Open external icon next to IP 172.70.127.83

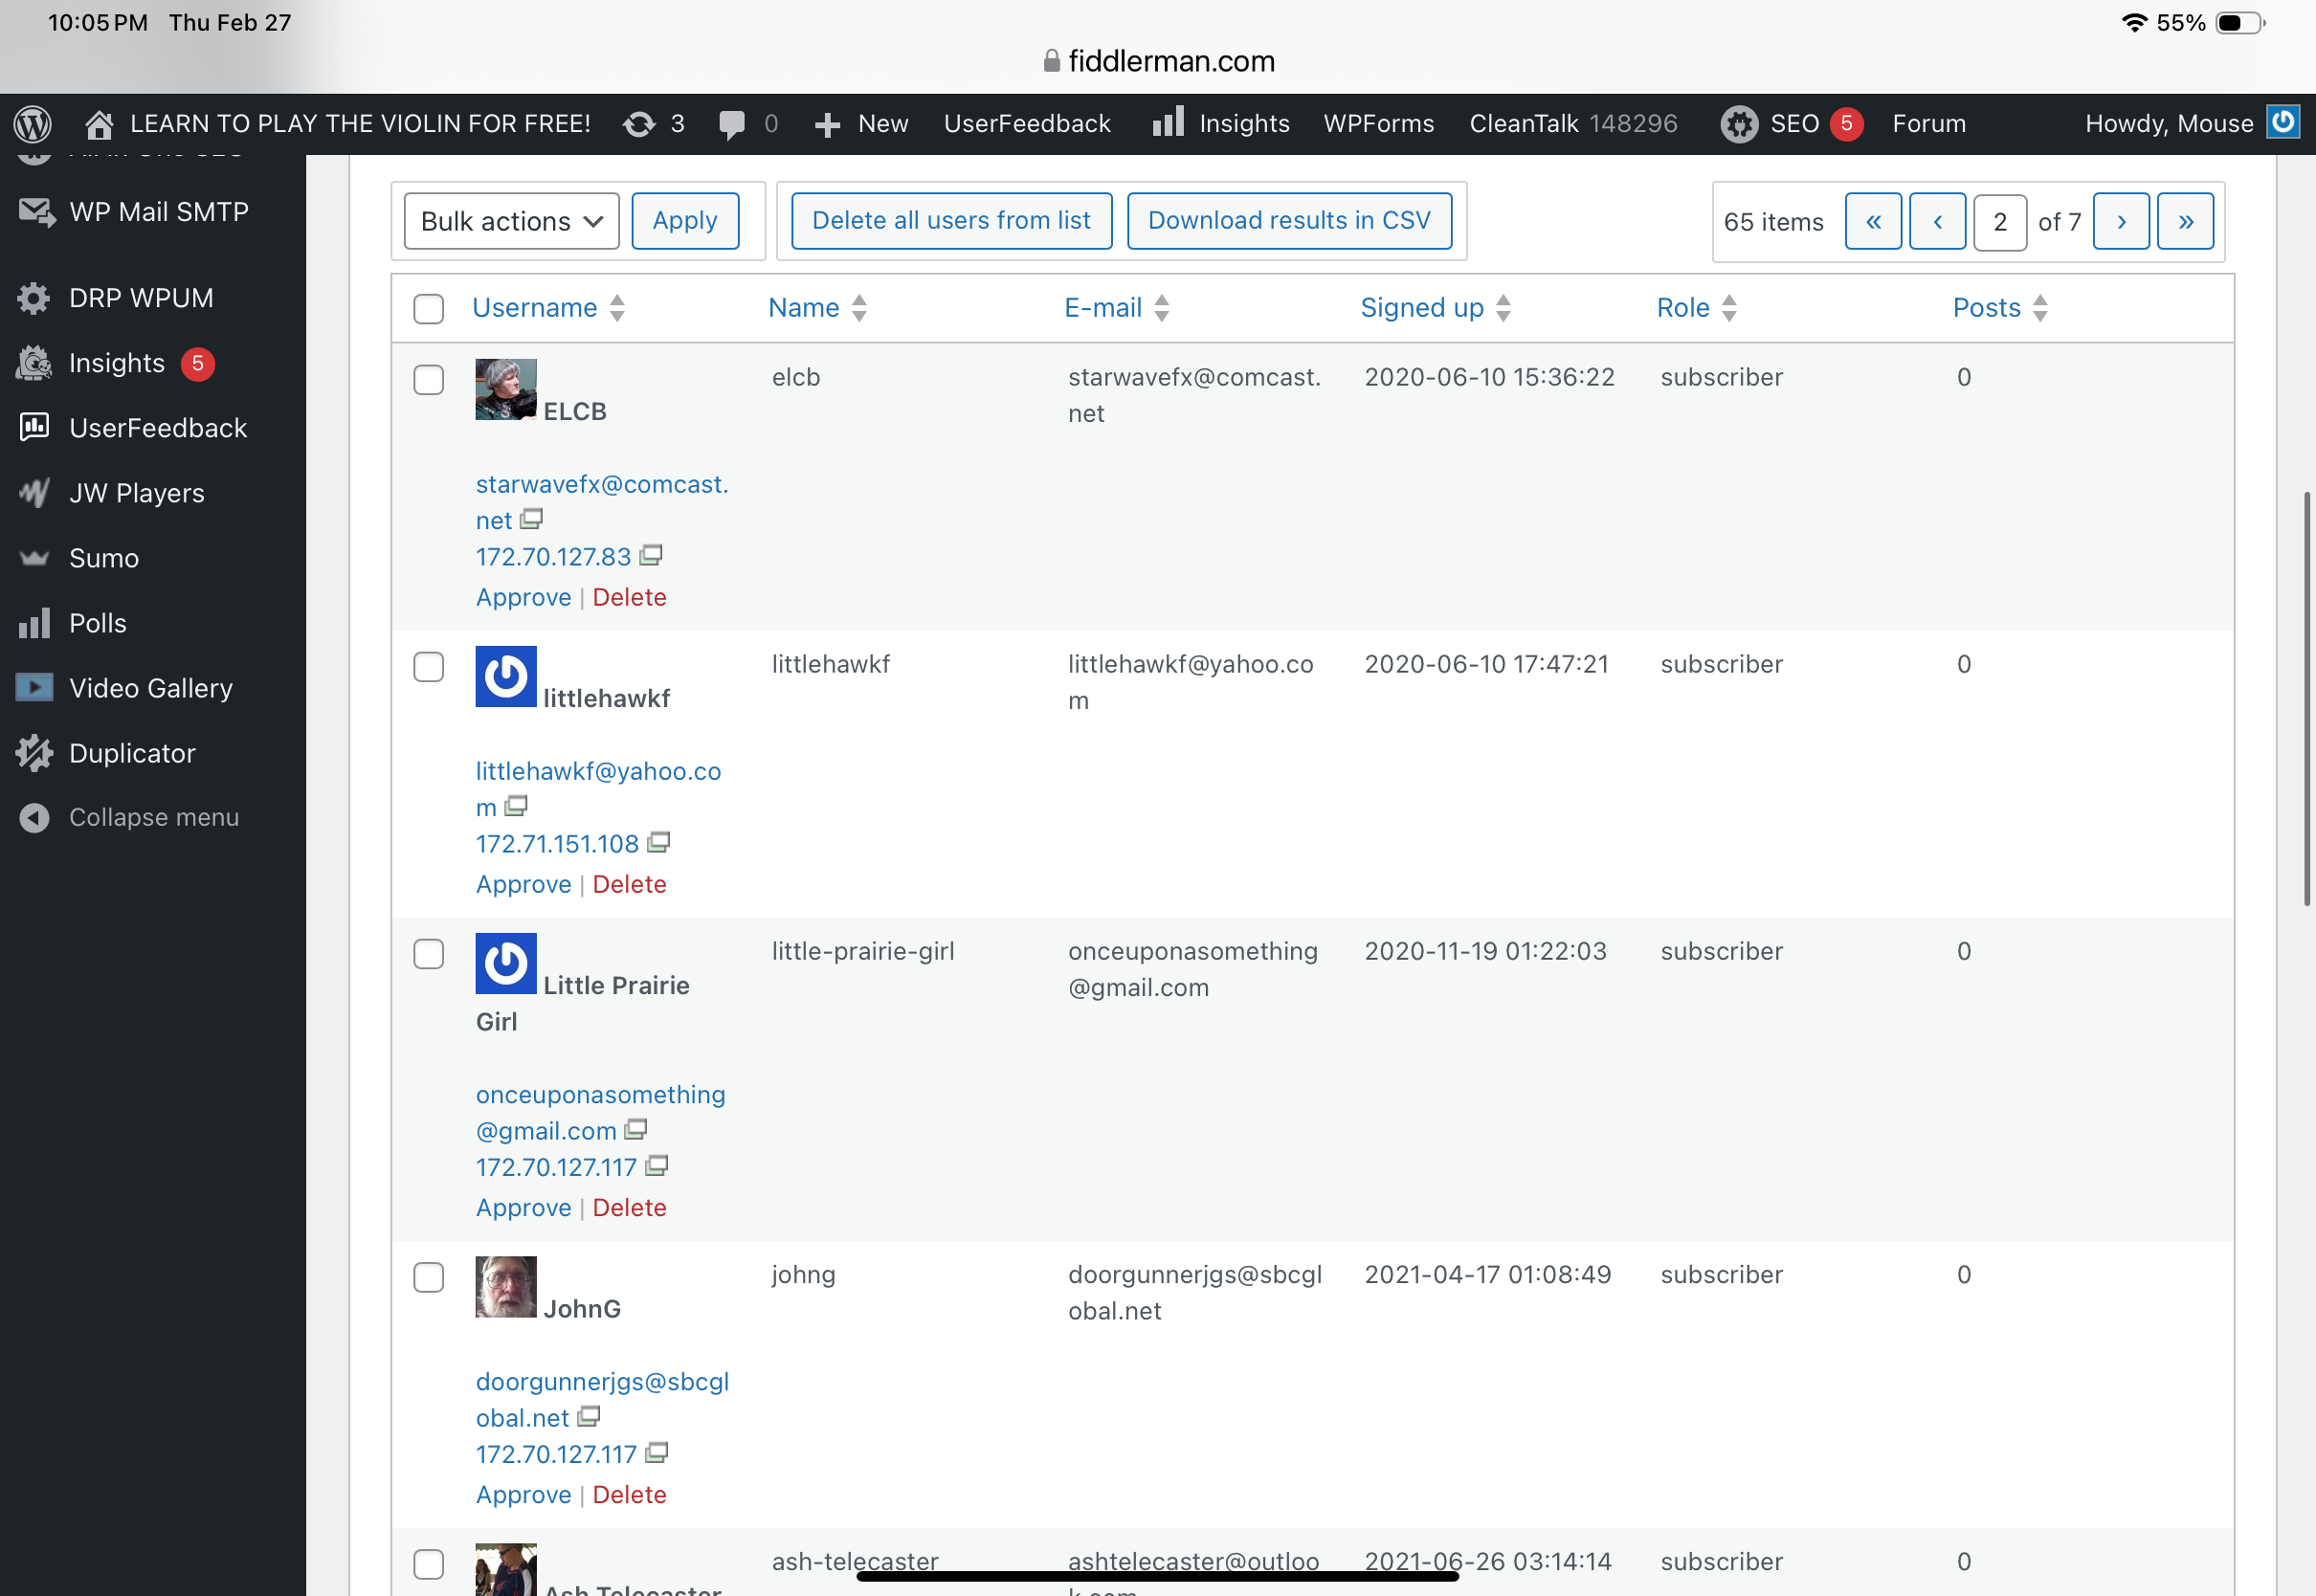coord(651,555)
